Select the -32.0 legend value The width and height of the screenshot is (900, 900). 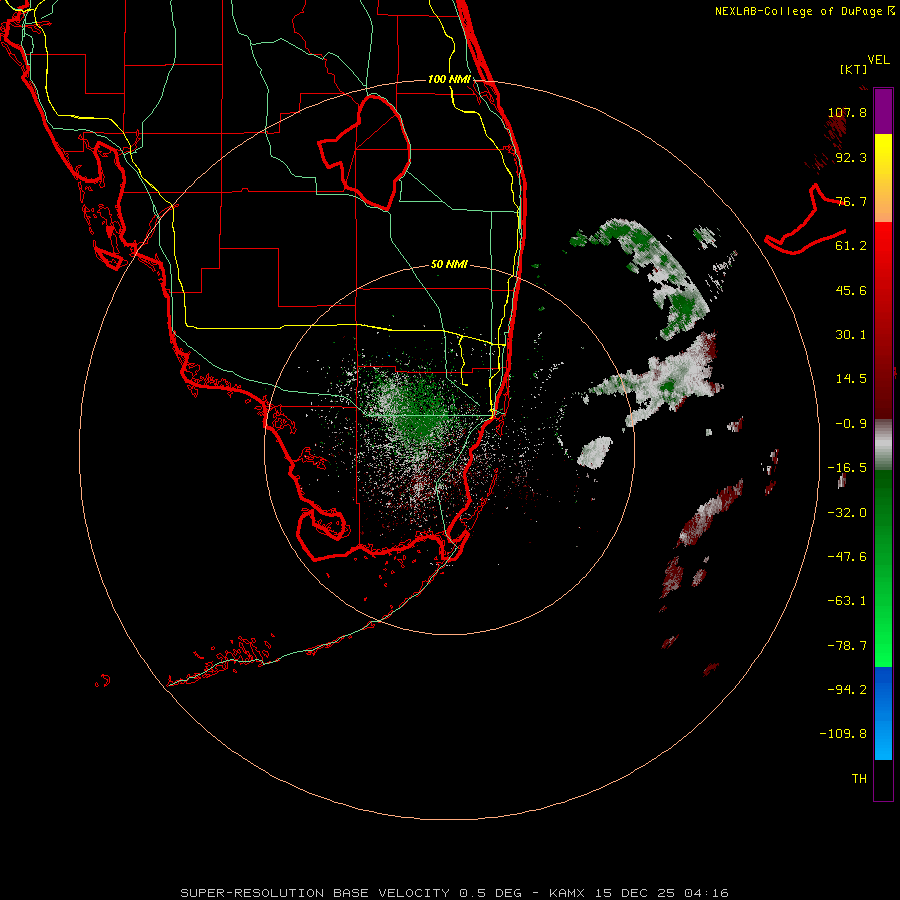tap(847, 513)
